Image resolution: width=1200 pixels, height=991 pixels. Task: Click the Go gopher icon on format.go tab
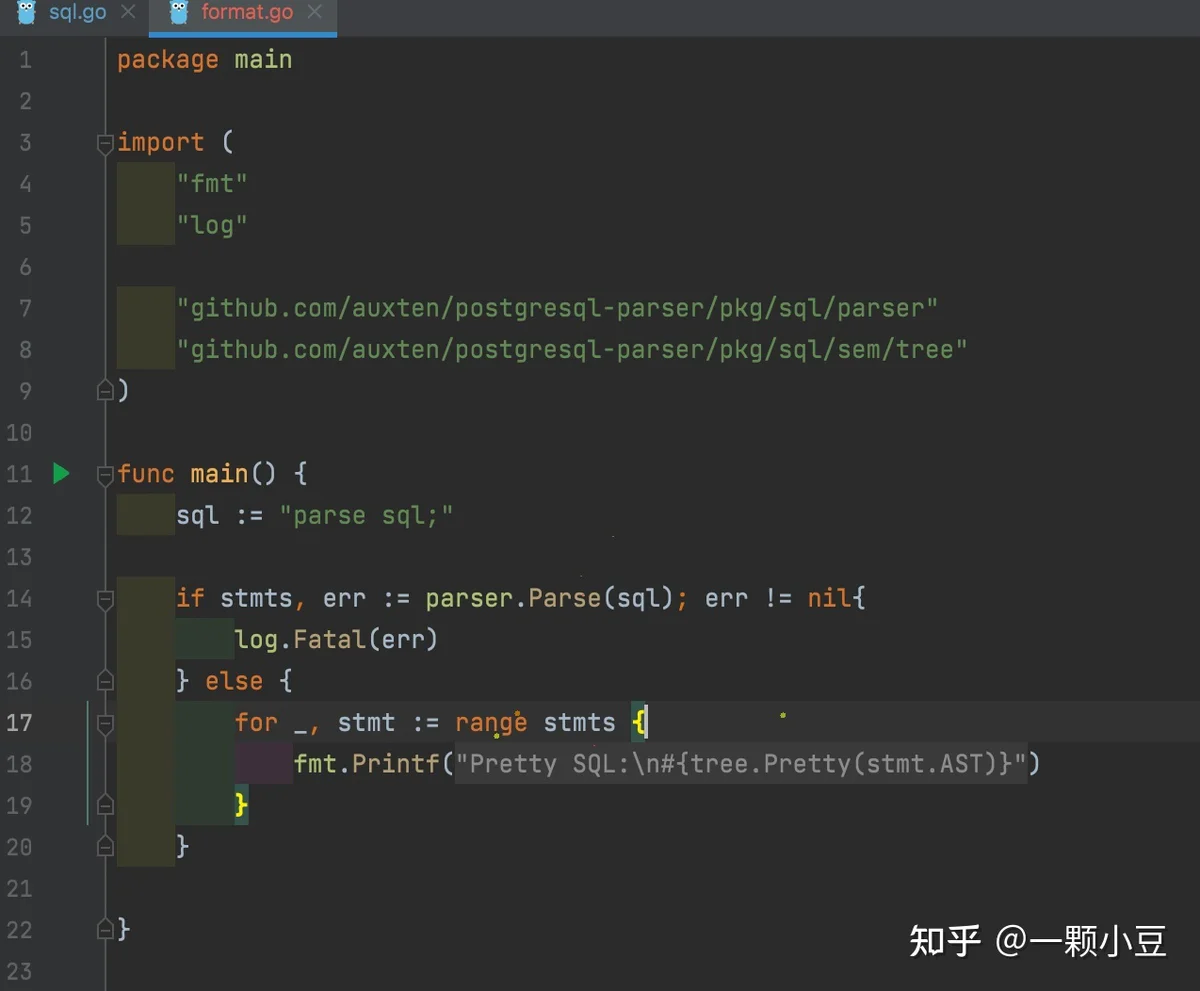pyautogui.click(x=179, y=13)
